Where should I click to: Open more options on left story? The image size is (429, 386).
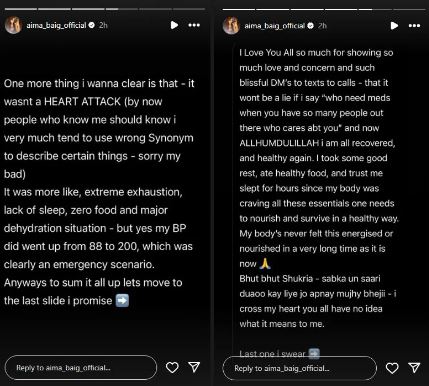tap(194, 25)
